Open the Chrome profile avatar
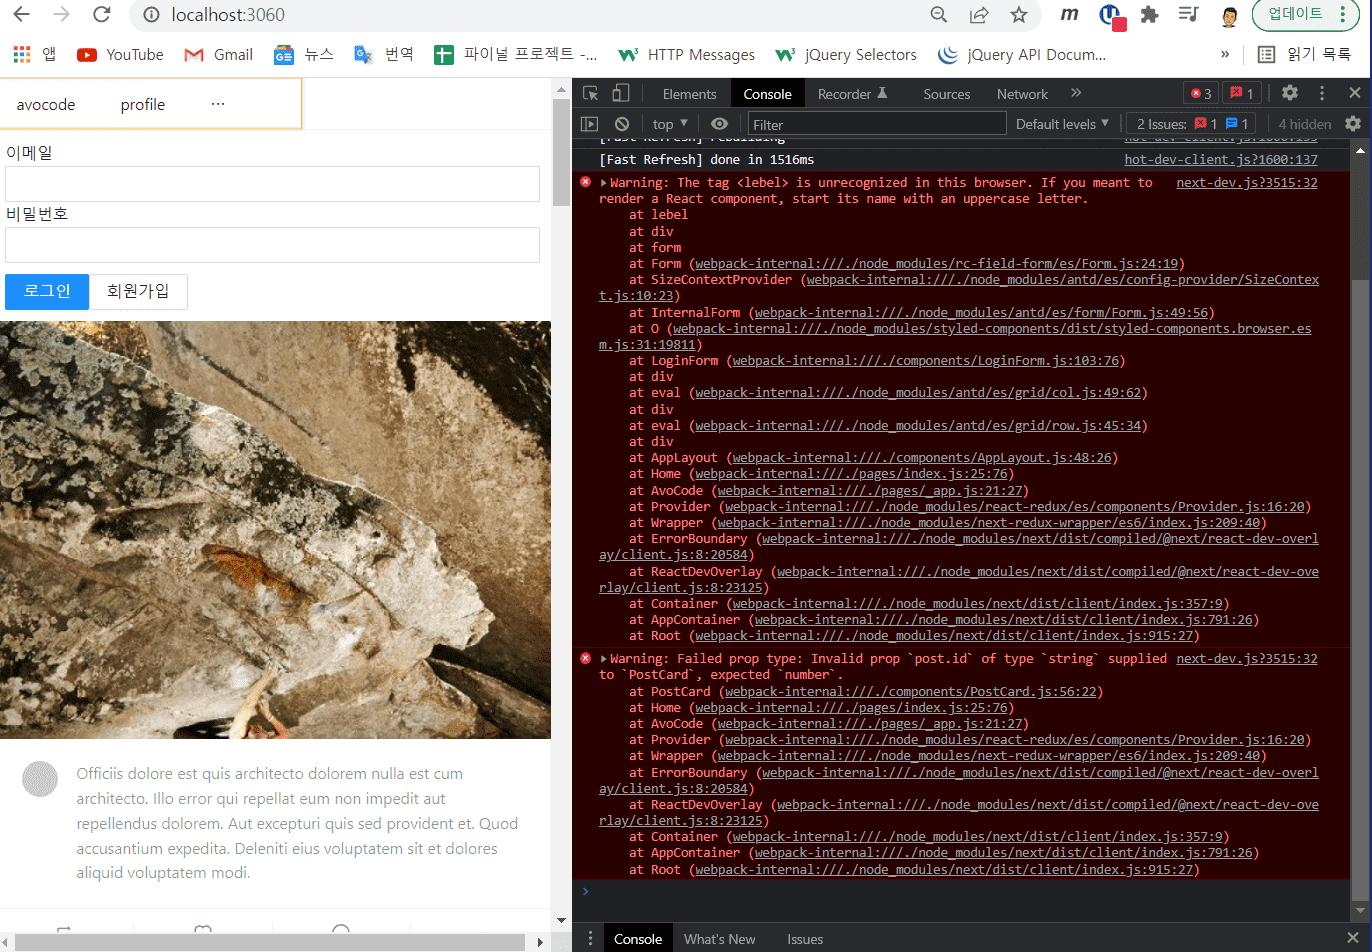The height and width of the screenshot is (952, 1372). coord(1230,15)
